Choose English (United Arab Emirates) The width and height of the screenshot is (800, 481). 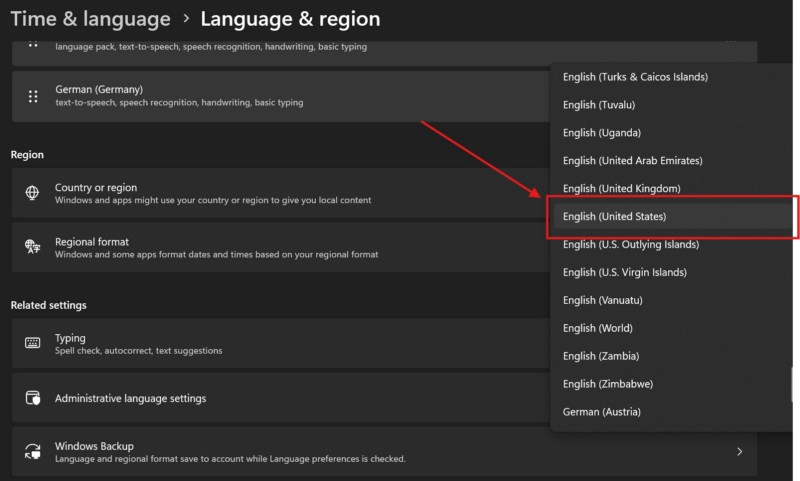[632, 161]
